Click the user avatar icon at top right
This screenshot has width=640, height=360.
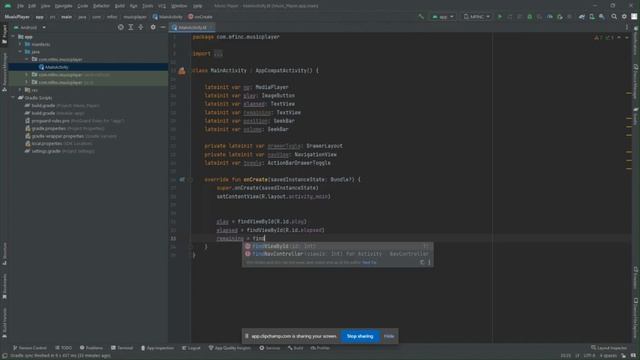click(634, 17)
